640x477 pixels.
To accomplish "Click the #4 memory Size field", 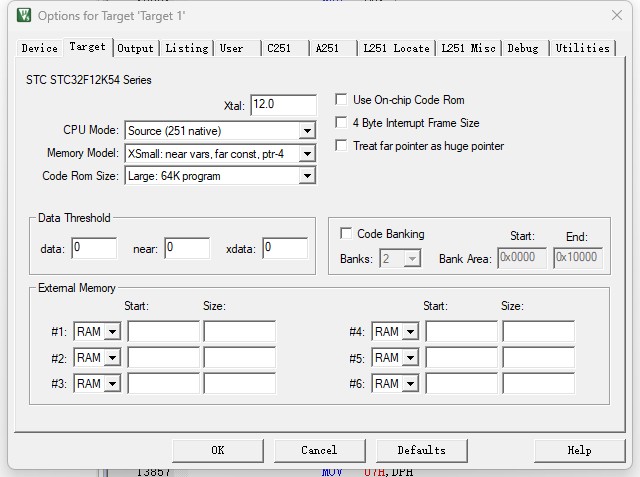I will point(539,331).
